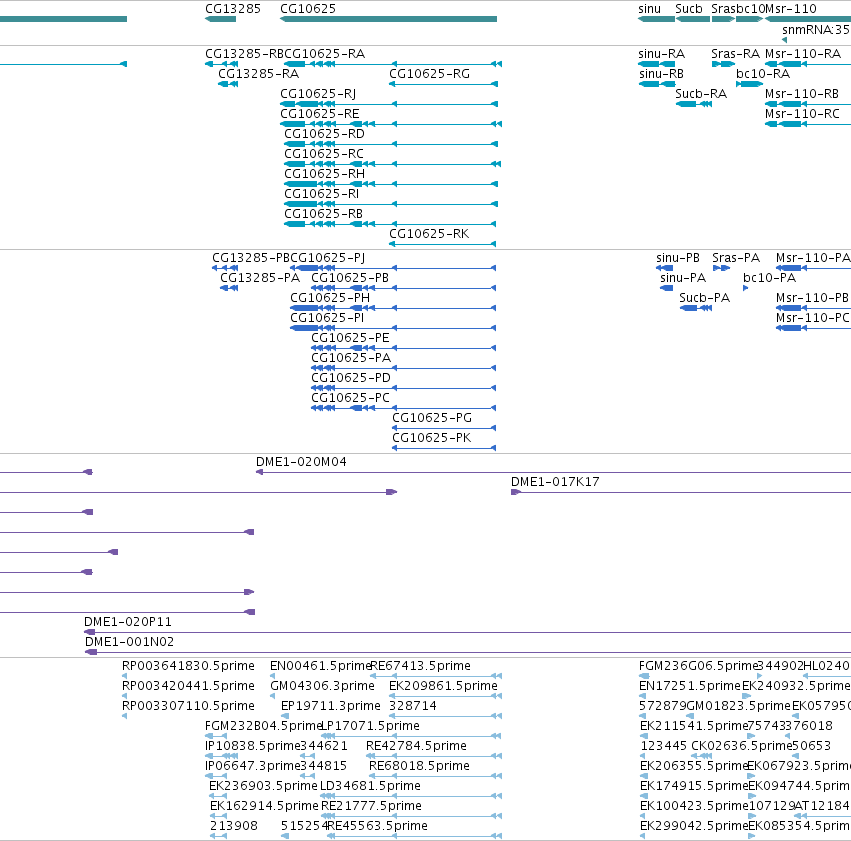Select transcript CG10625-RC
Viewport: 851px width, 841px height.
(x=324, y=154)
